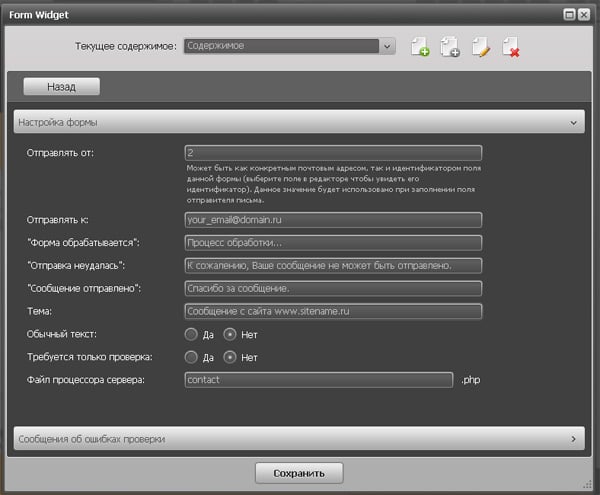Viewport: 600px width, 495px height.
Task: Click the Файл процессора сервера field
Action: point(319,380)
